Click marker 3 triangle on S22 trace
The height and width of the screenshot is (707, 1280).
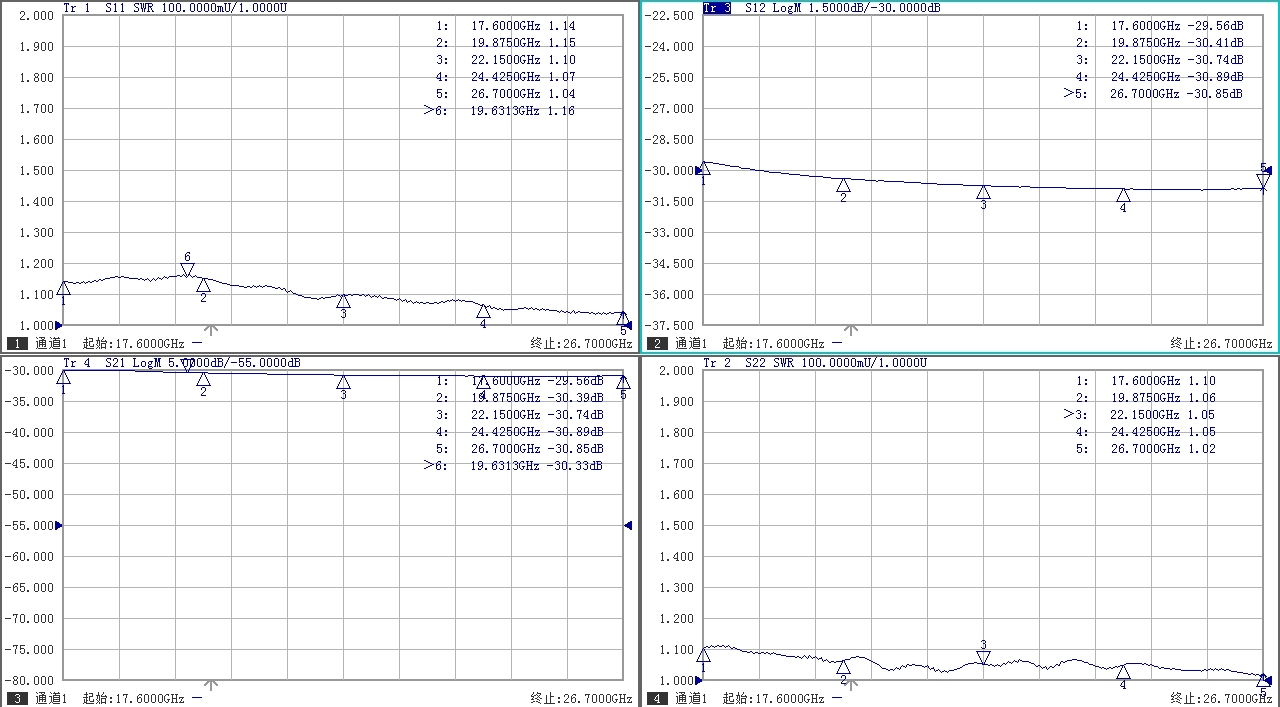(x=983, y=657)
